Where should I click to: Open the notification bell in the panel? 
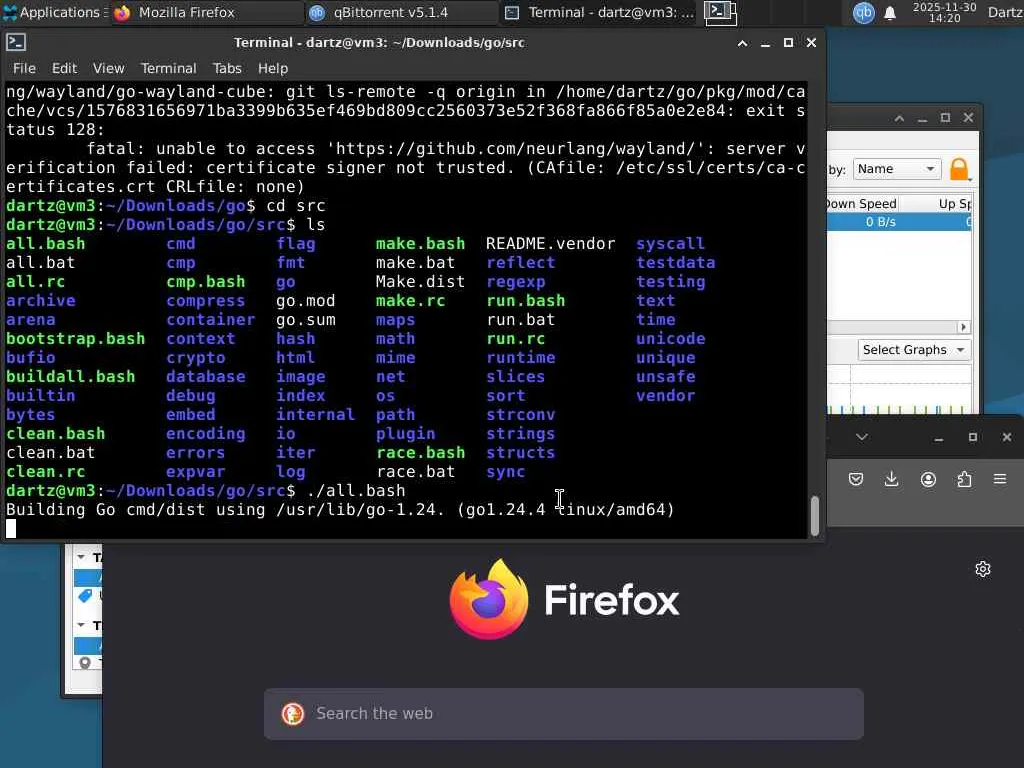[889, 12]
